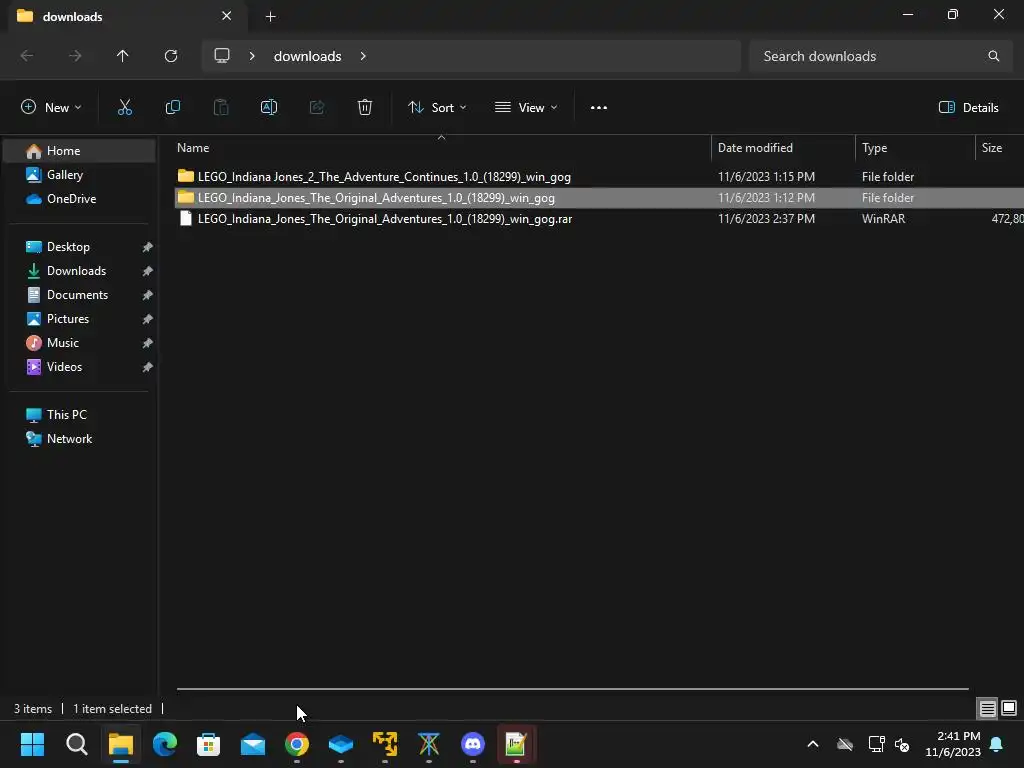
Task: Click the Cut scissors icon
Action: pos(124,107)
